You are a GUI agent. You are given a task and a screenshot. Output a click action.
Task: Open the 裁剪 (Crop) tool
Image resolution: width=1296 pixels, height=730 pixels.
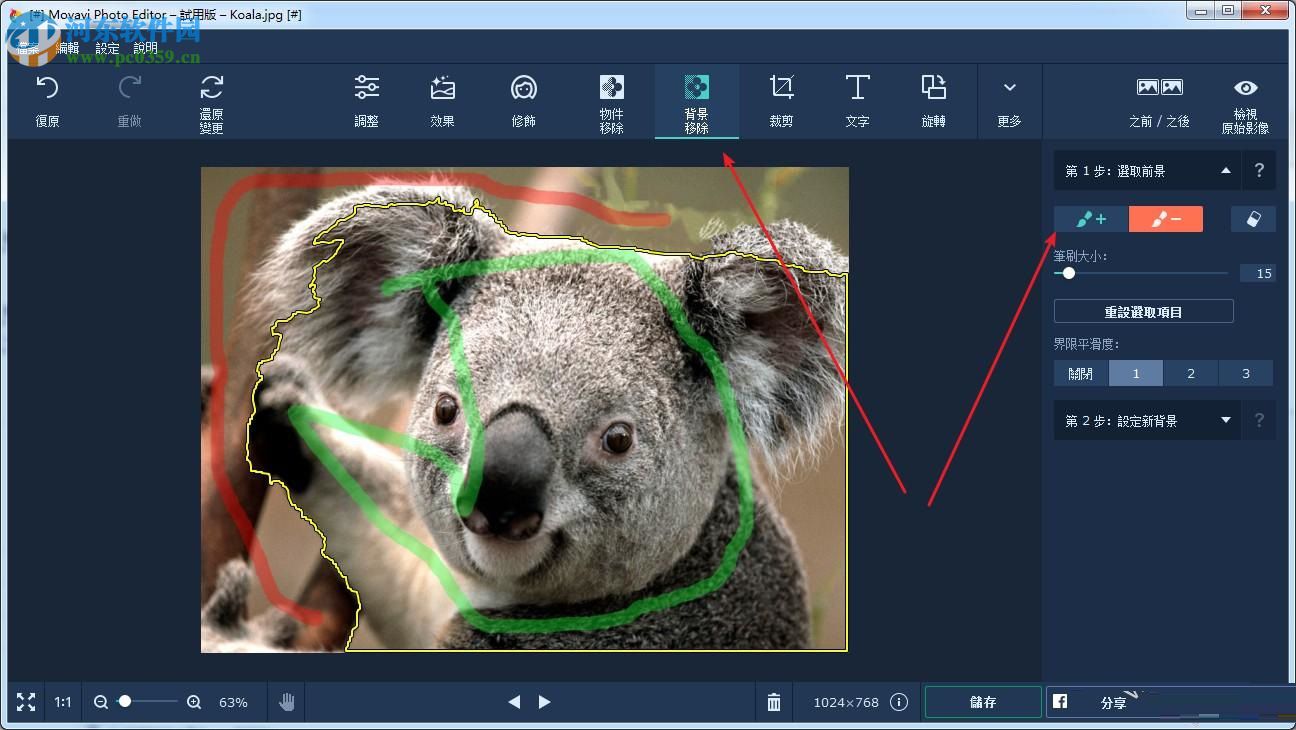tap(781, 101)
